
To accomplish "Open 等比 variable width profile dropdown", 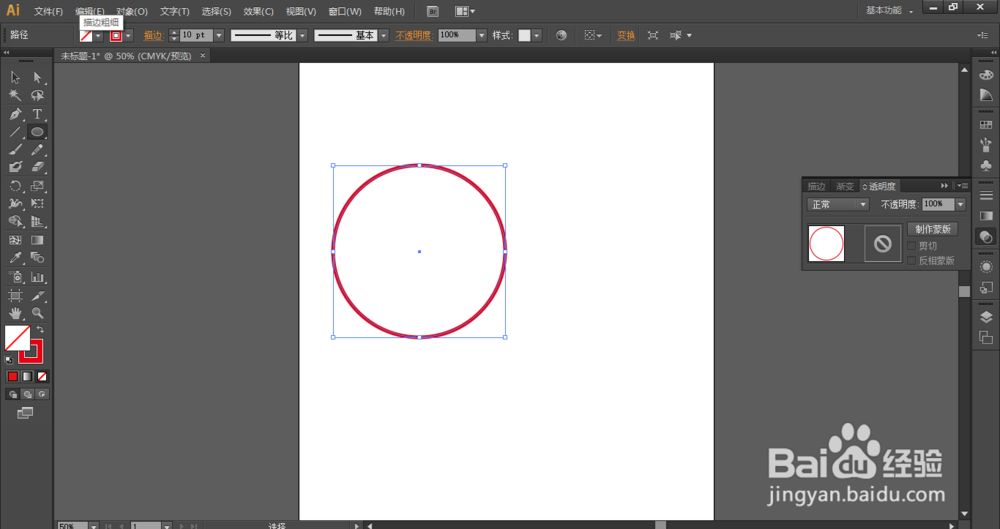I will (x=302, y=36).
